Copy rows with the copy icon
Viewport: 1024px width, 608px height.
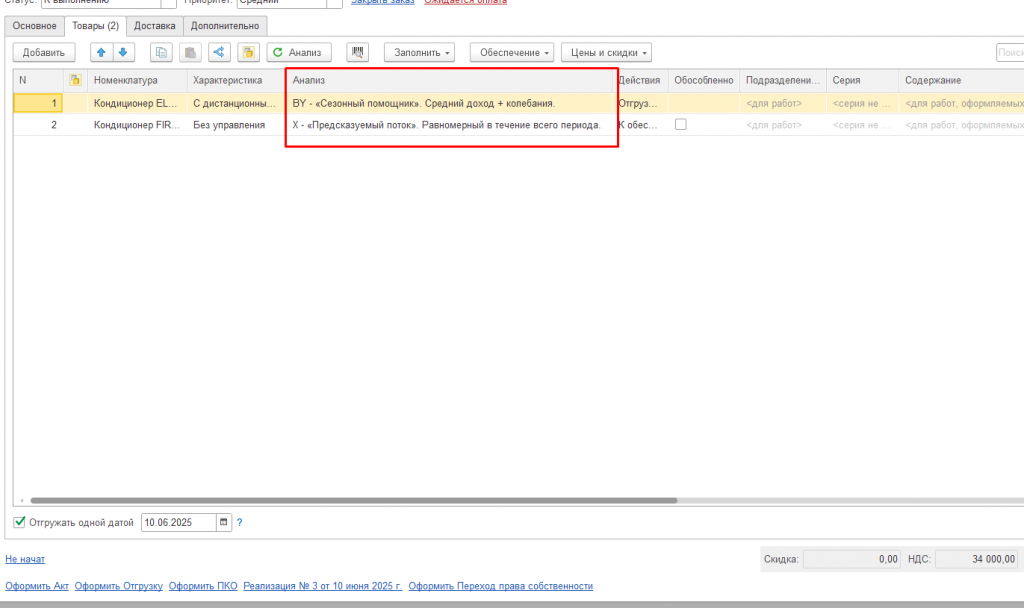click(161, 52)
